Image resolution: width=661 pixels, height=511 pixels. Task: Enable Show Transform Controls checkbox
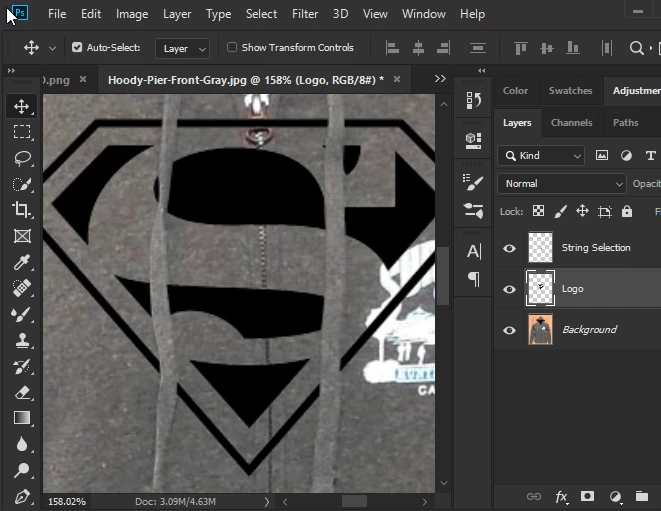[232, 47]
